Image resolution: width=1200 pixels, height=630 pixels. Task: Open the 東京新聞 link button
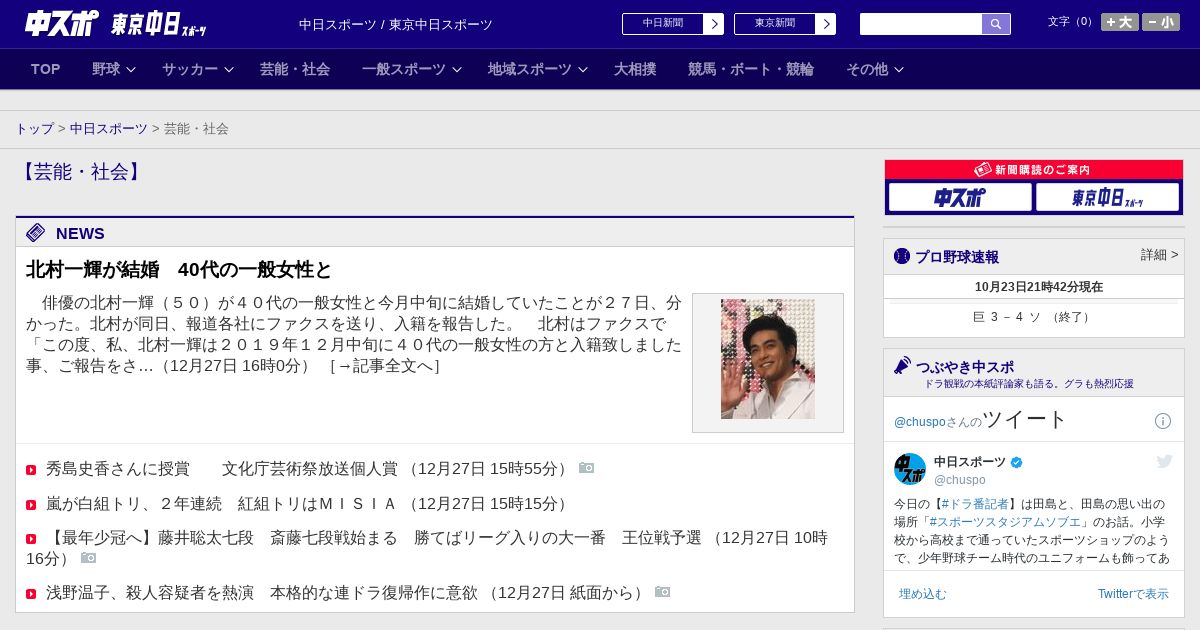(x=775, y=24)
